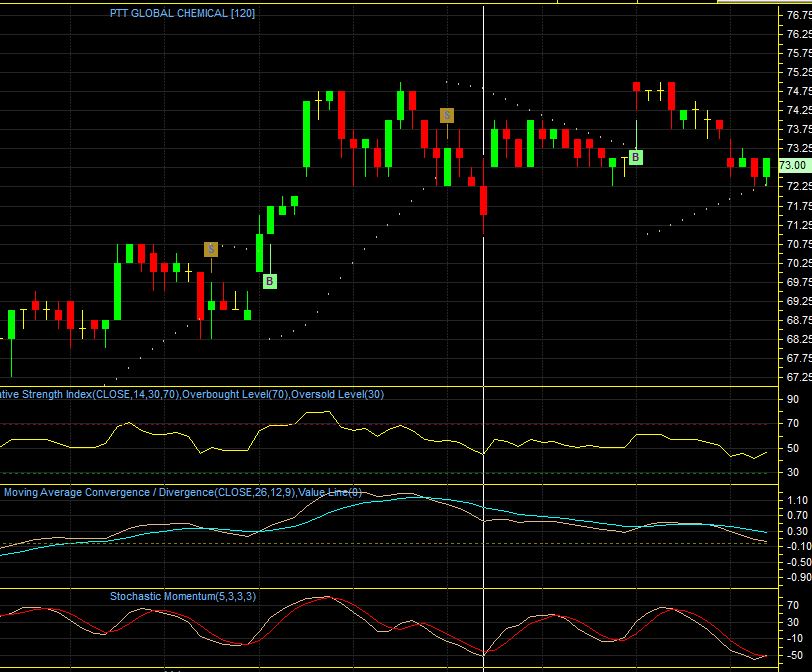The height and width of the screenshot is (672, 812).
Task: Click the 71.25 value on the price axis
Action: pos(799,225)
